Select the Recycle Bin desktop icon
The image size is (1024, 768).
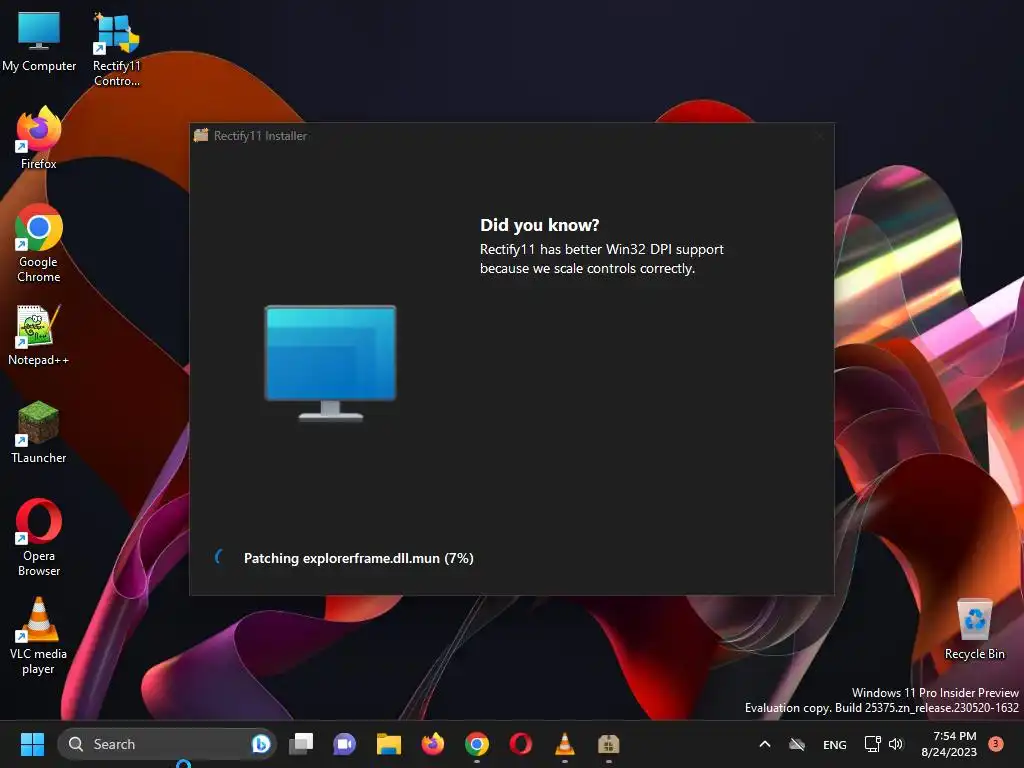coord(974,630)
